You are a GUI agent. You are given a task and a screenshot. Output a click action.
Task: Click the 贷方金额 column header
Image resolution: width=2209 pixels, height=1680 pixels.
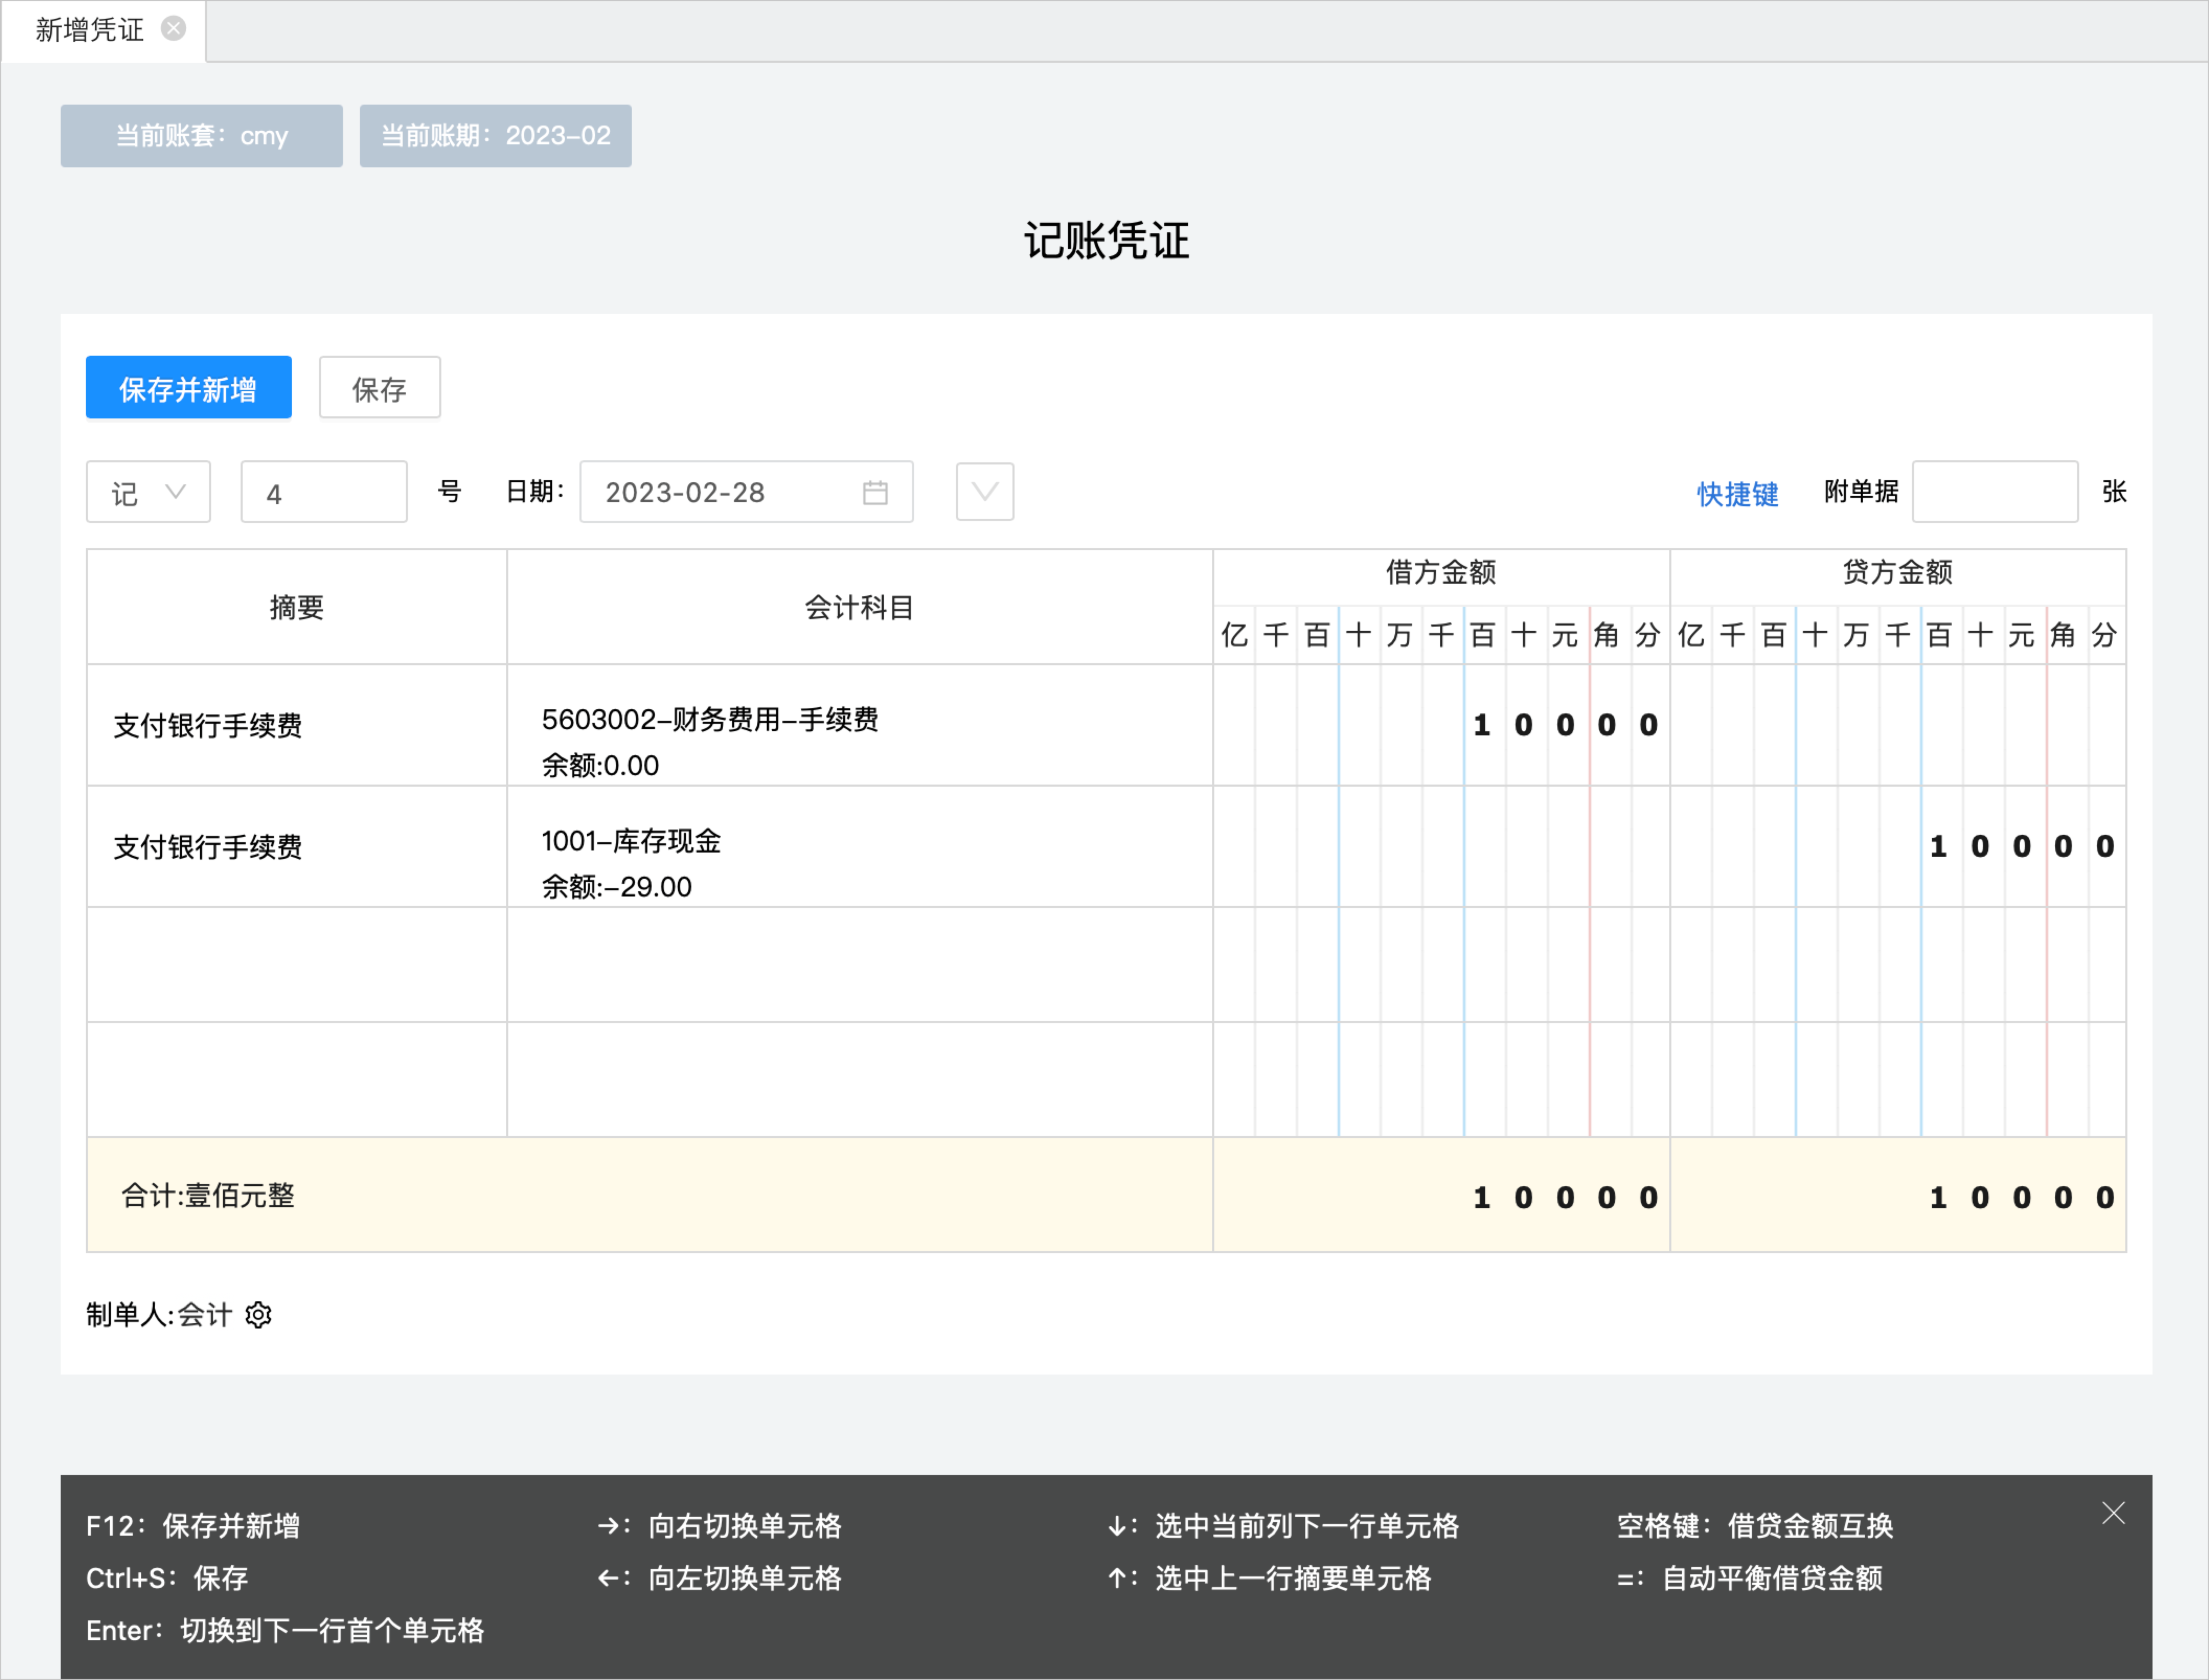[x=1898, y=573]
